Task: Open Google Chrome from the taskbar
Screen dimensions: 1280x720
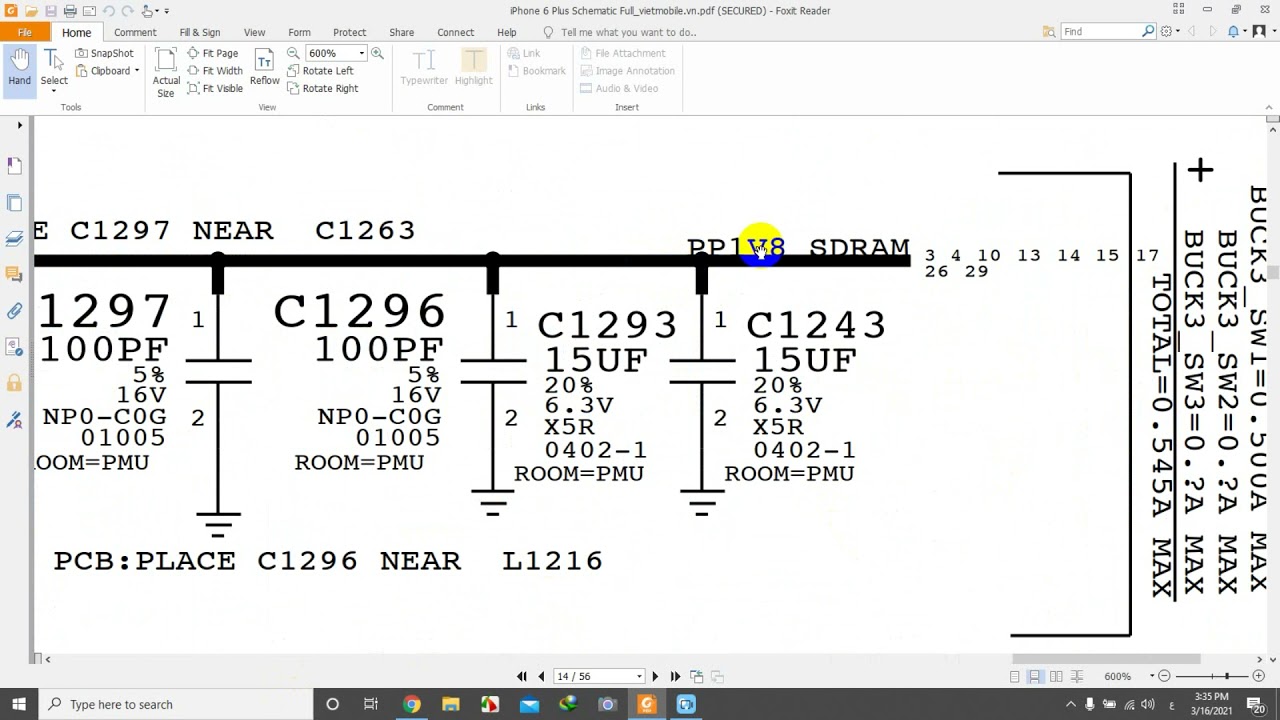Action: [411, 704]
